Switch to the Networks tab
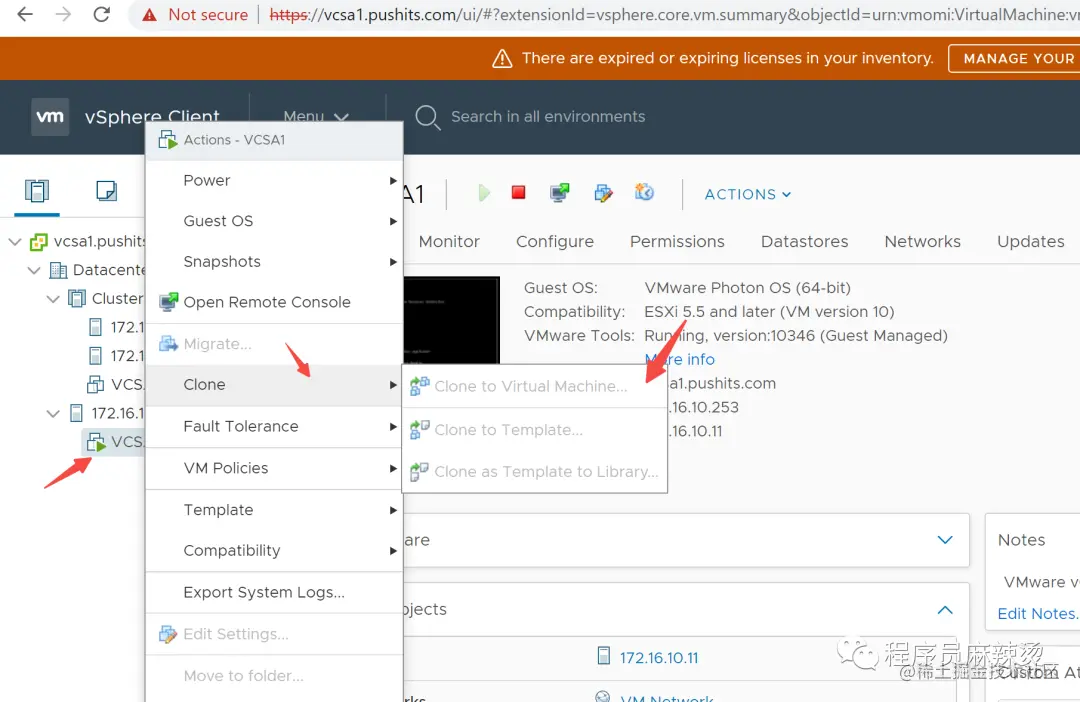Viewport: 1080px width, 702px height. point(922,241)
